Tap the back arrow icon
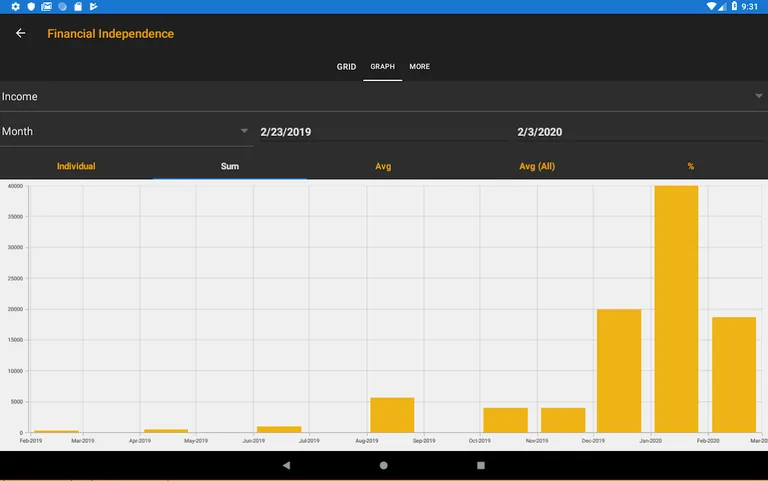This screenshot has width=768, height=481. 21,33
